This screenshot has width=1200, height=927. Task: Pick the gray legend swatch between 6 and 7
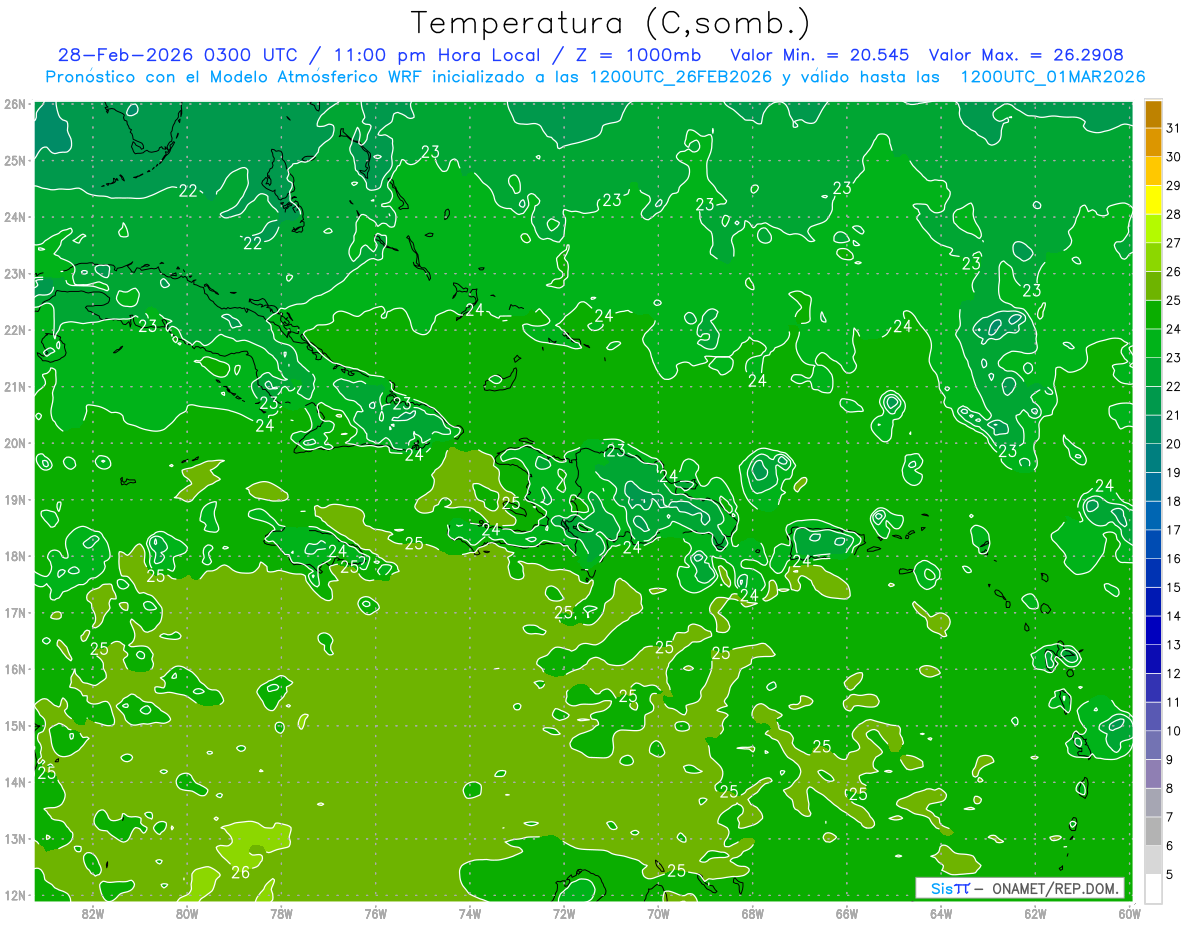pos(1153,832)
